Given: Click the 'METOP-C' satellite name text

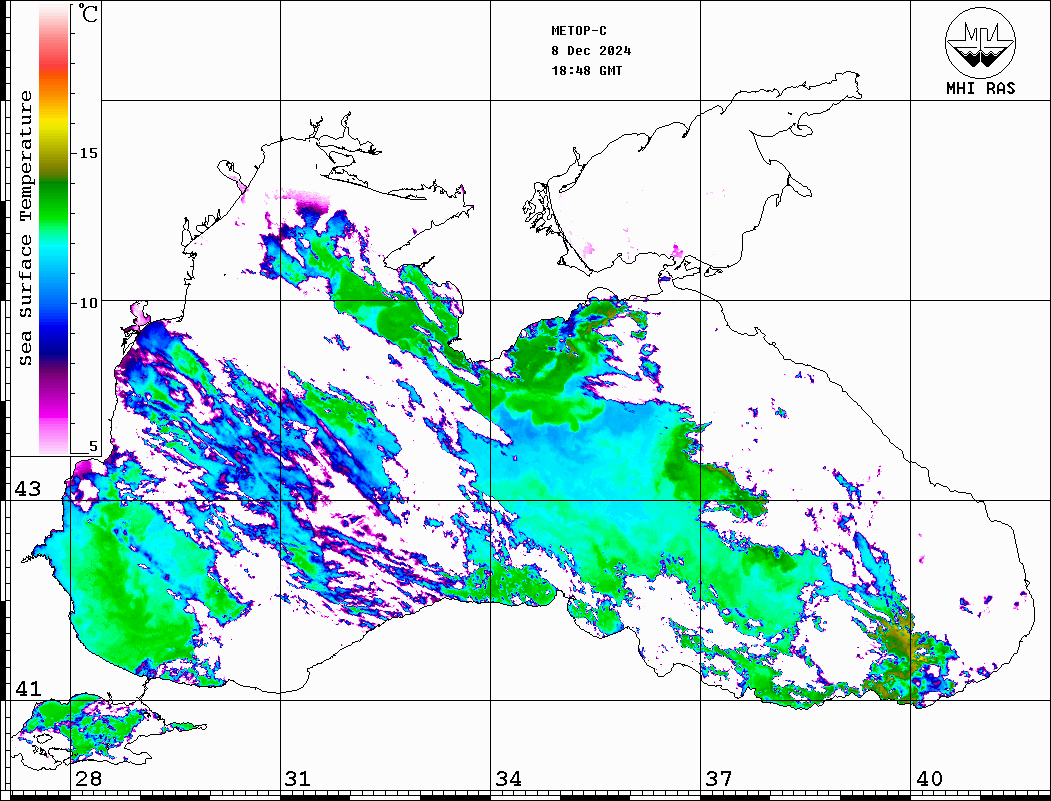Looking at the screenshot, I should click(579, 31).
